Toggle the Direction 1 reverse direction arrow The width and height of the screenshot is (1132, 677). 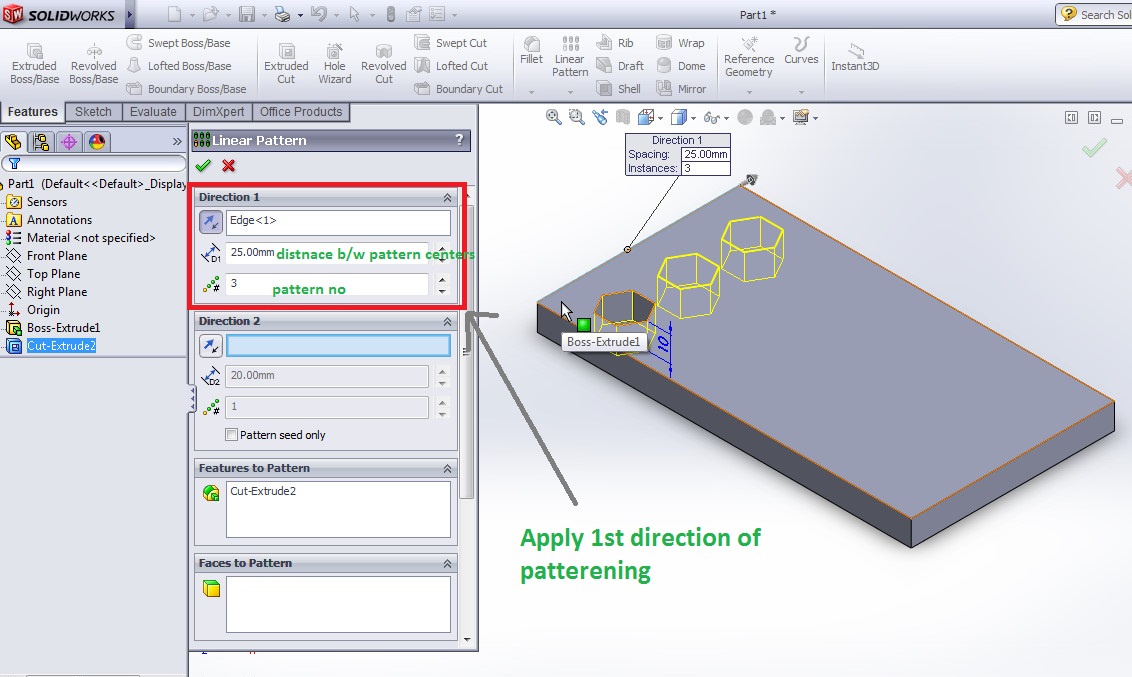point(210,222)
